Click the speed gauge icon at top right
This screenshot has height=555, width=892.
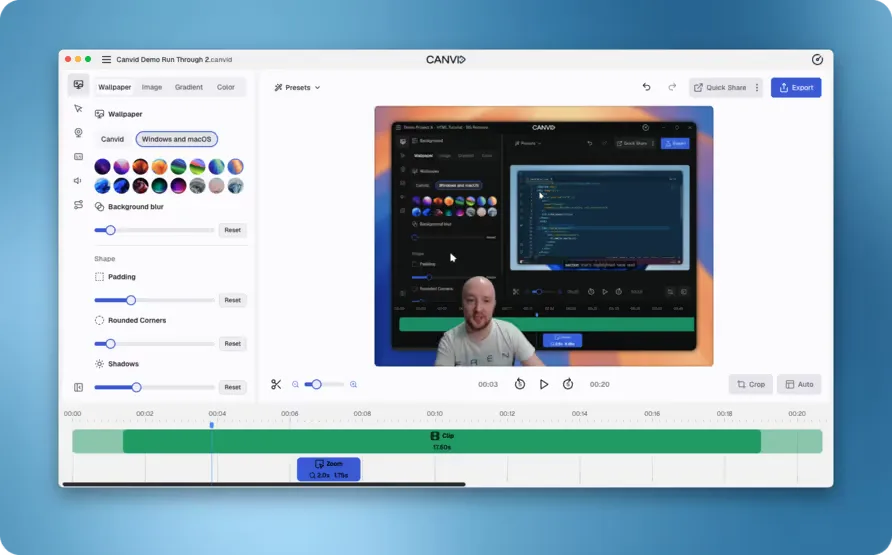pos(817,60)
